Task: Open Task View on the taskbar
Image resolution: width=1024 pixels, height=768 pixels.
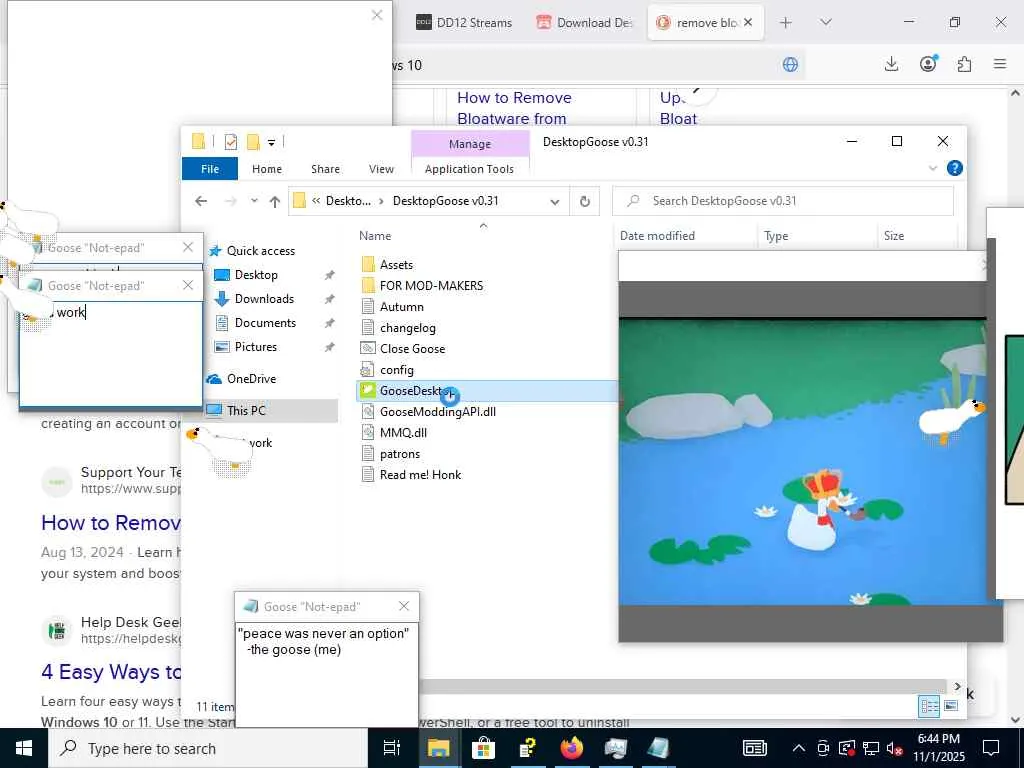Action: pyautogui.click(x=392, y=748)
